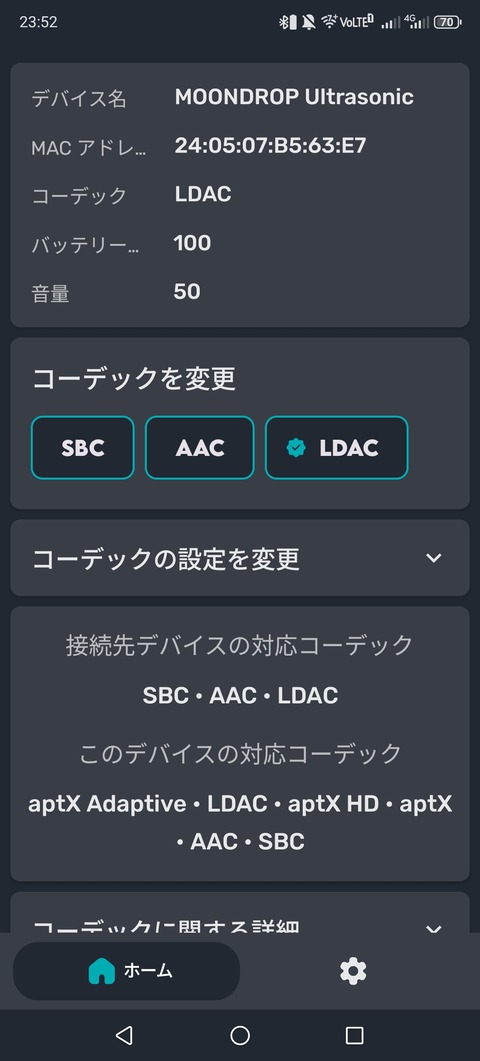Tap the Android back triangle button
Screen dimensions: 480x1061
(123, 1035)
